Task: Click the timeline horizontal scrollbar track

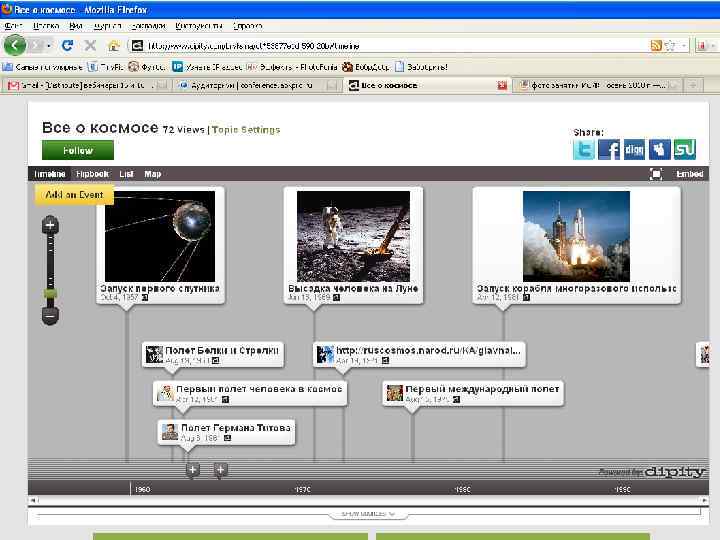Action: [x=369, y=500]
